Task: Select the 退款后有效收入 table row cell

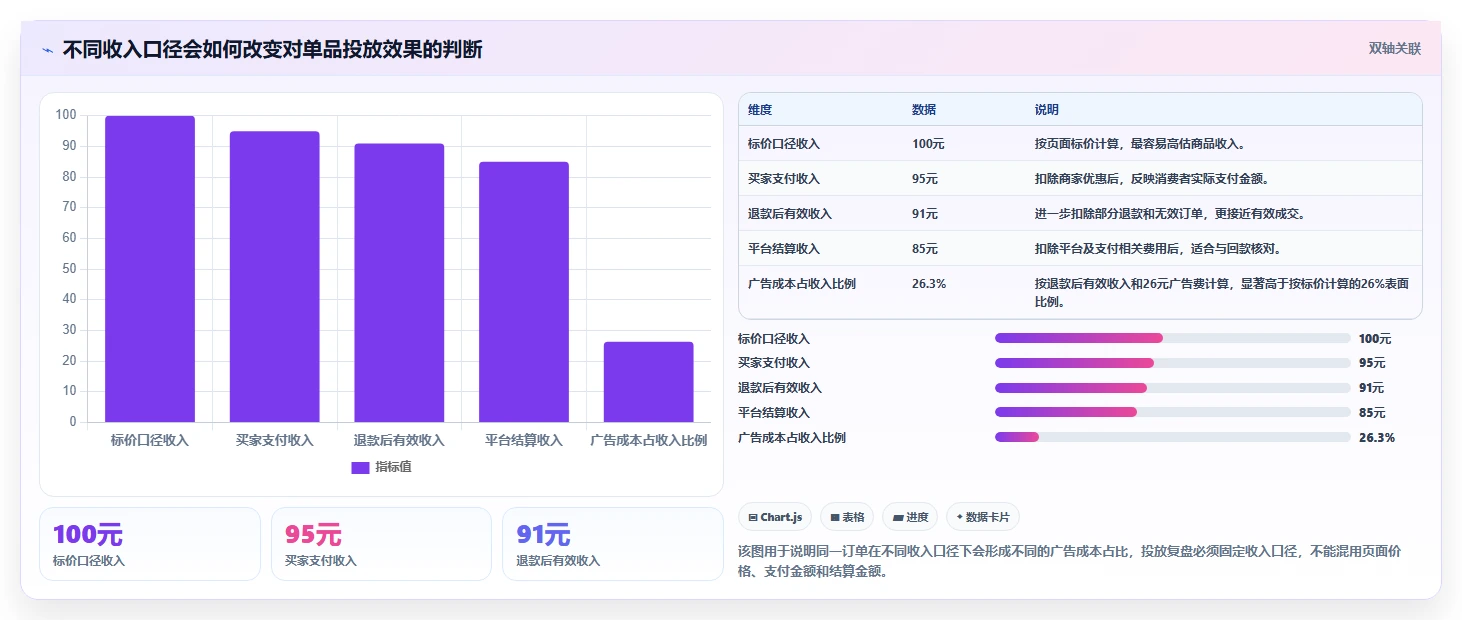Action: (790, 214)
